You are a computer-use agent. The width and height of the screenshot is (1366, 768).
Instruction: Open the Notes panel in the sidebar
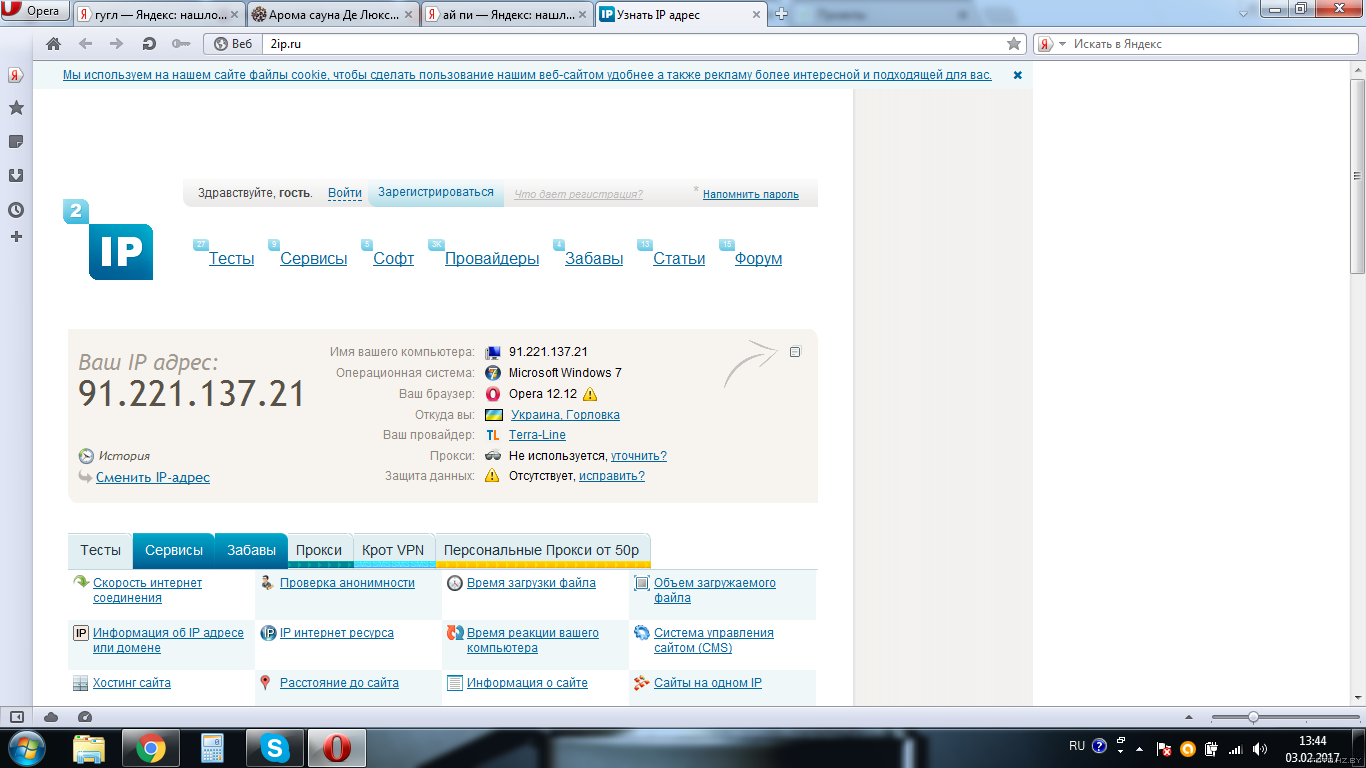[16, 141]
